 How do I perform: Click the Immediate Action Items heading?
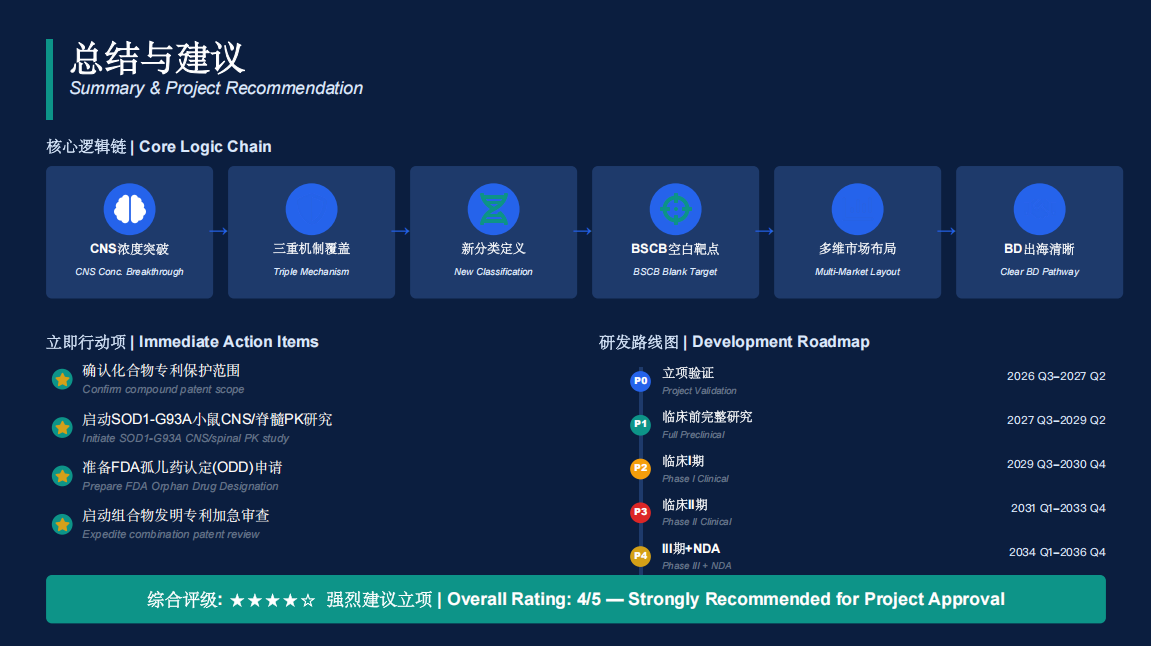click(182, 342)
